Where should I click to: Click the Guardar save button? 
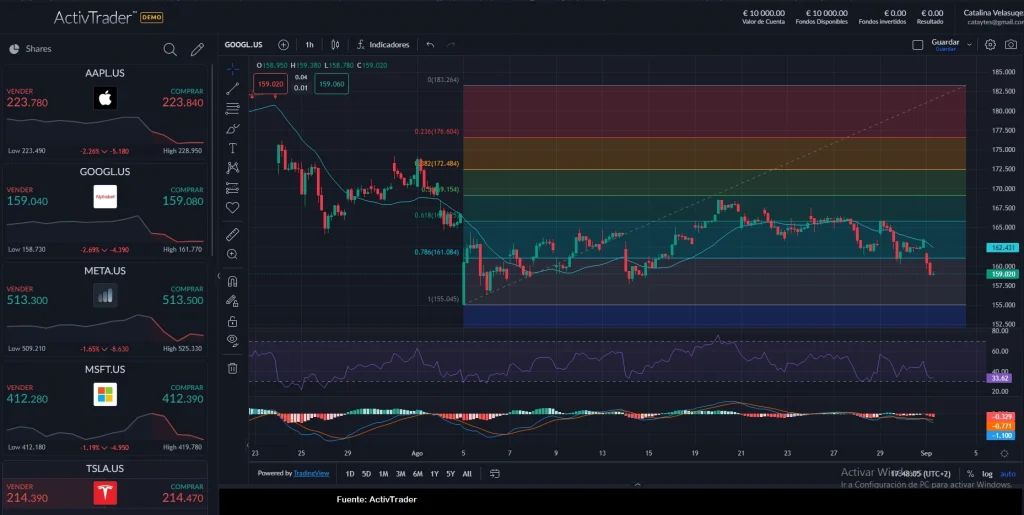(x=945, y=45)
